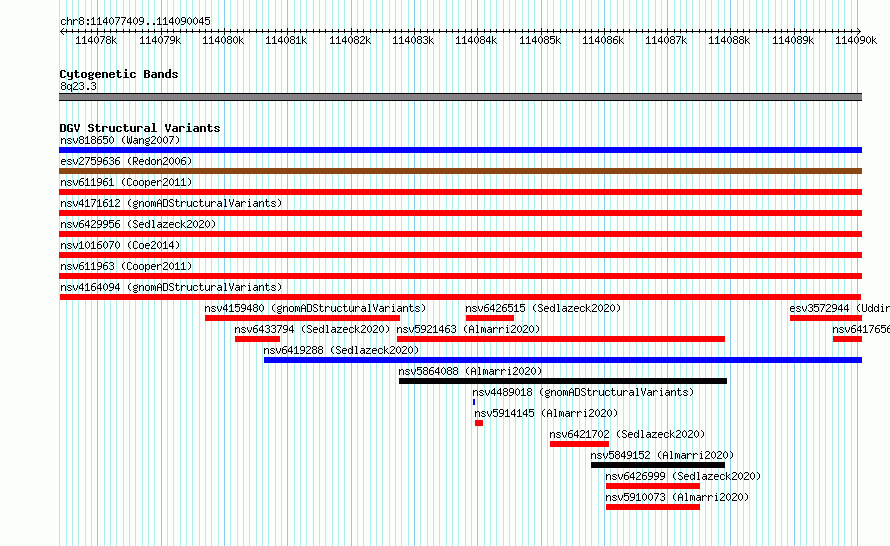Viewport: 890px width, 546px height.
Task: Click the nsv818650 (Wang2007) blue variant bar
Action: click(460, 150)
